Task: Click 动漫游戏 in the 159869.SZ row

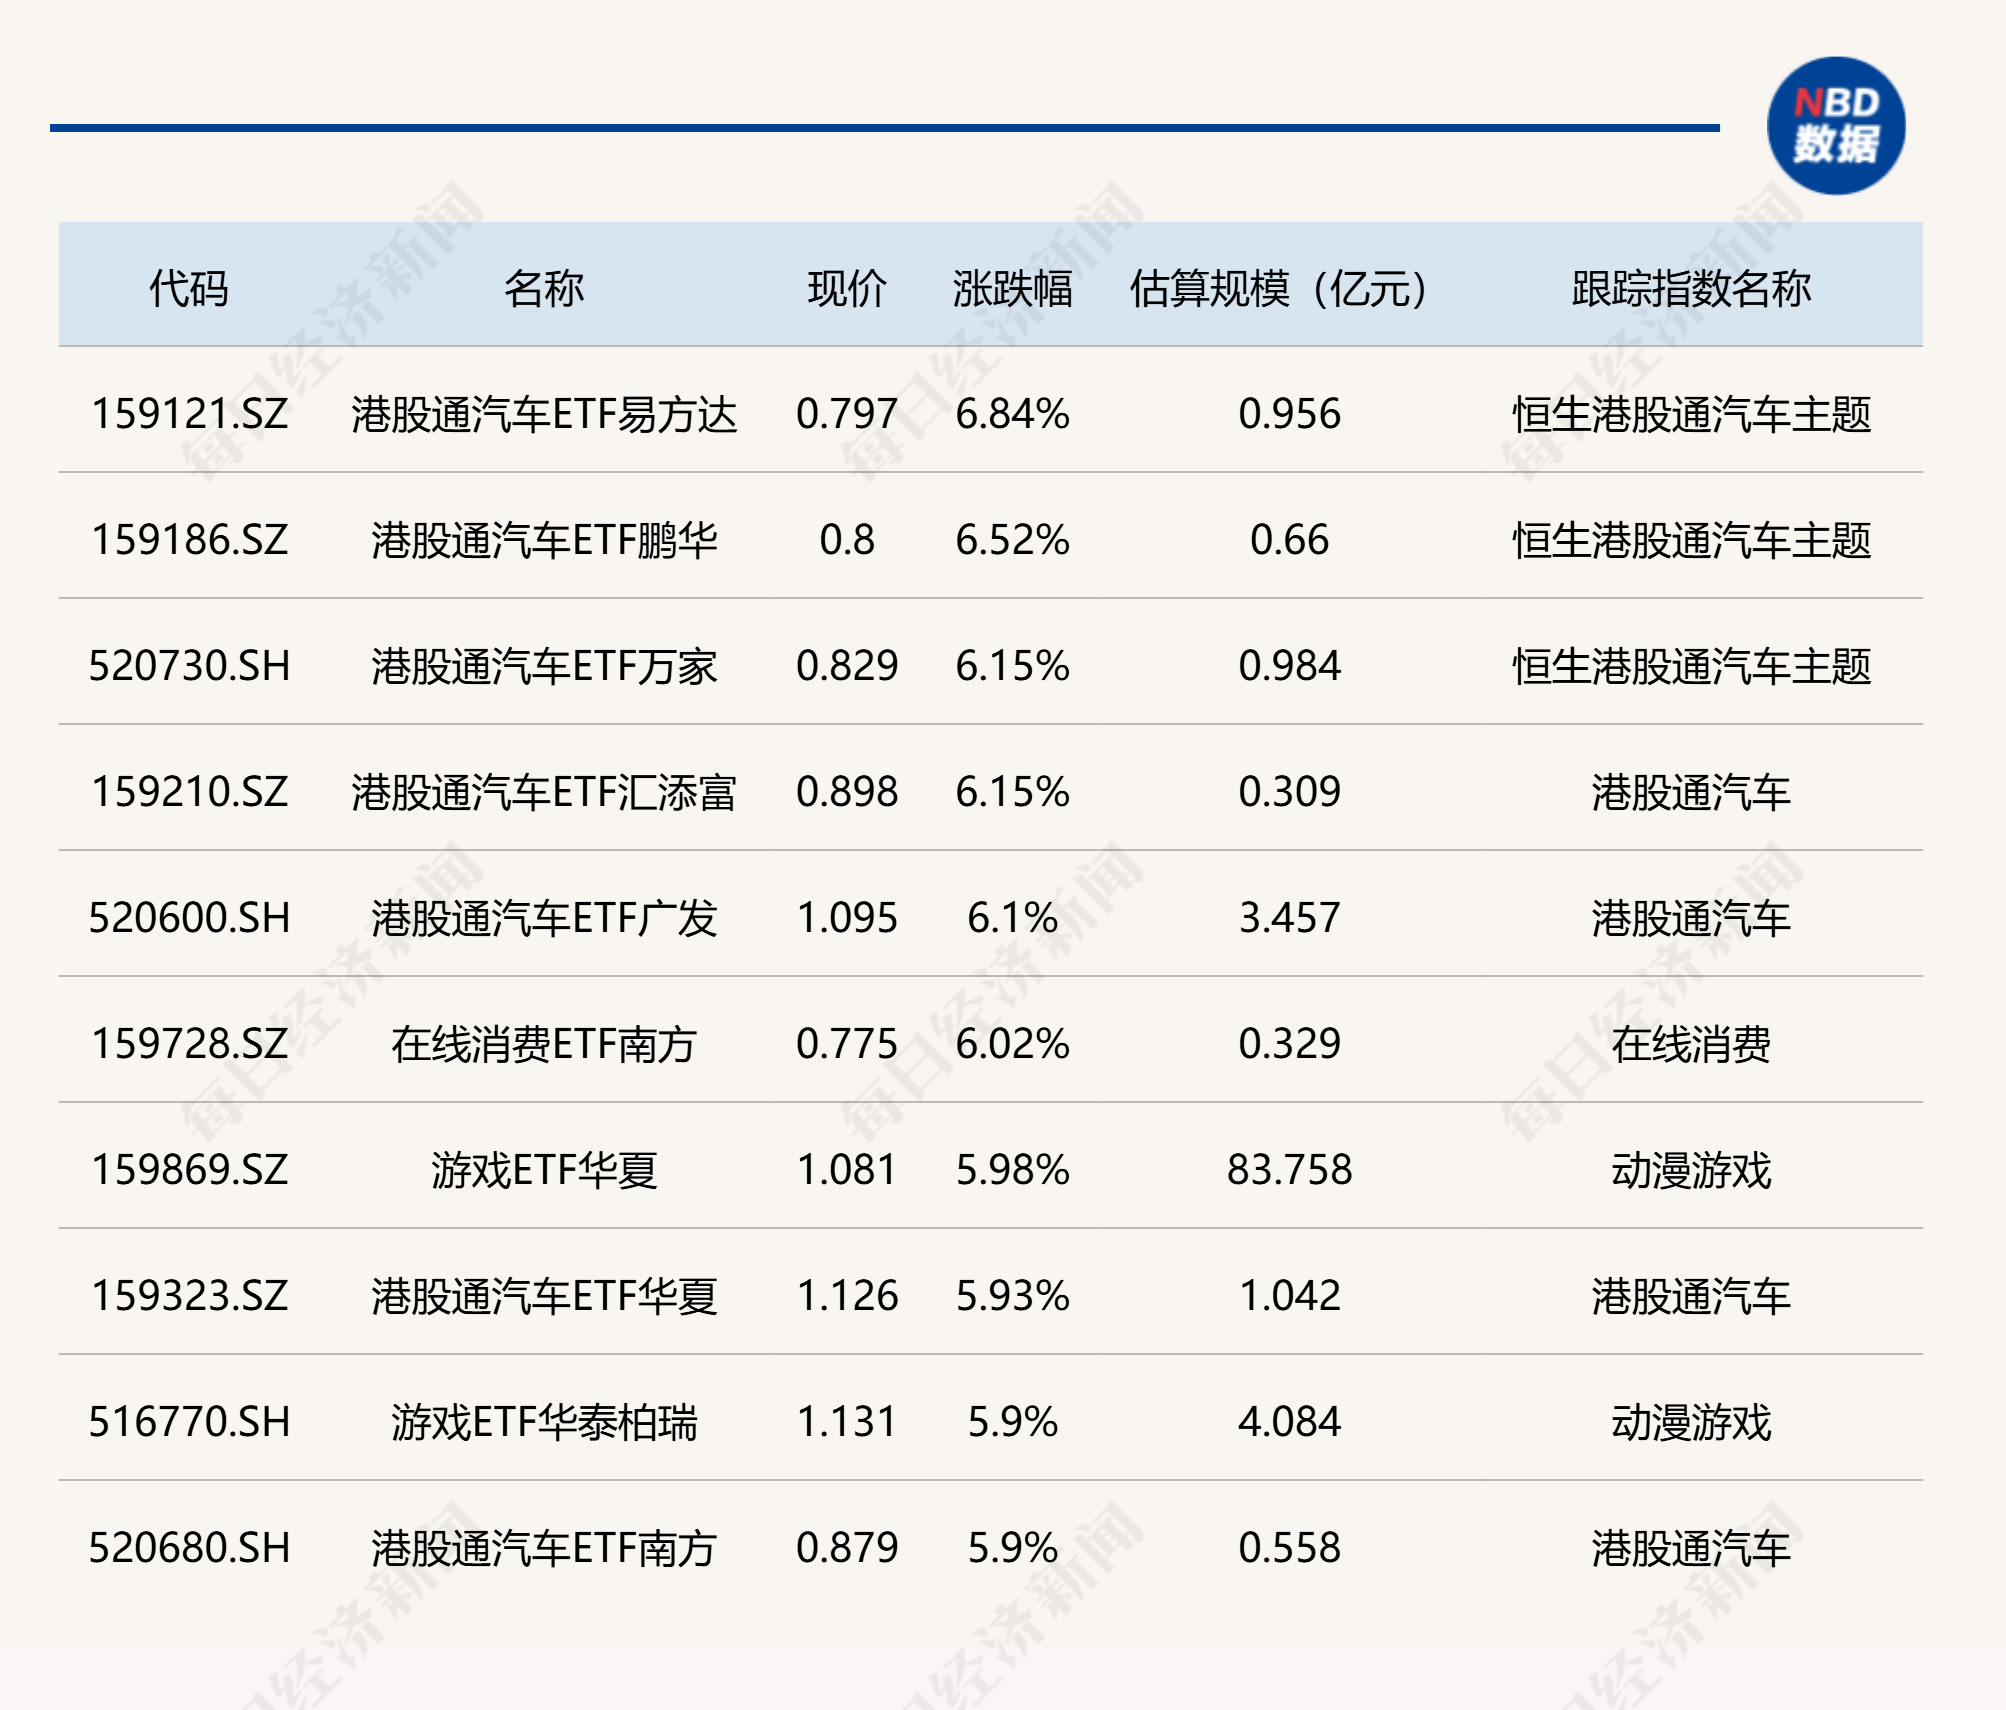Action: point(1691,1170)
